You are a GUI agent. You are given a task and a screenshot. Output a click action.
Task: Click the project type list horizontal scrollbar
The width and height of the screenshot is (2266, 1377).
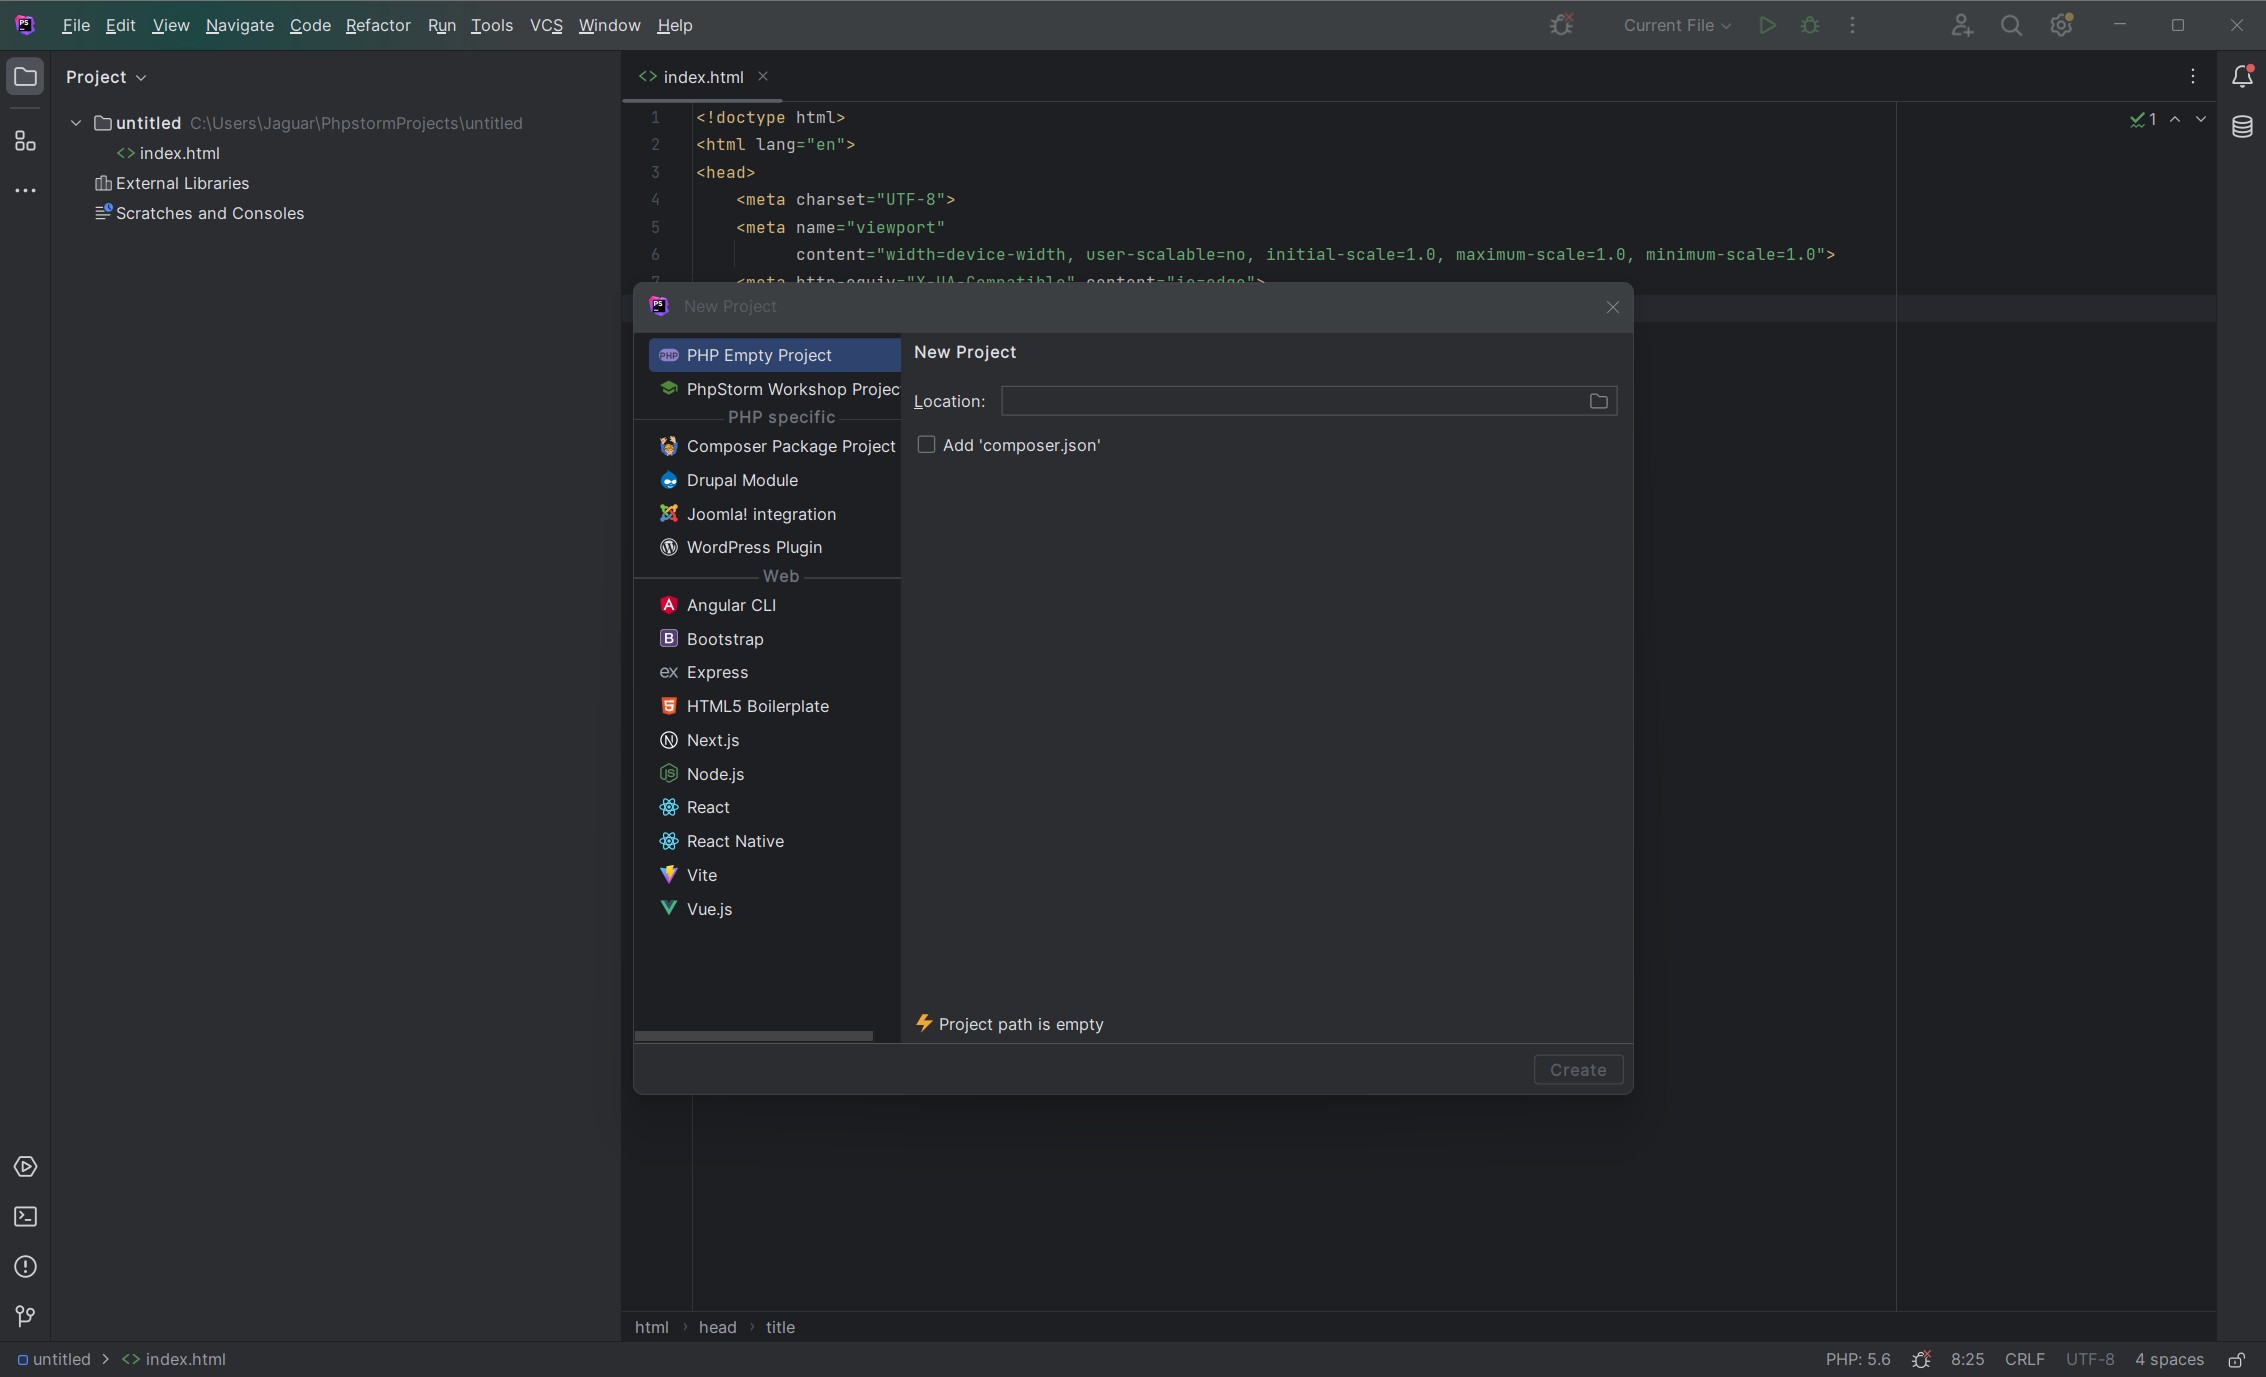point(753,1036)
